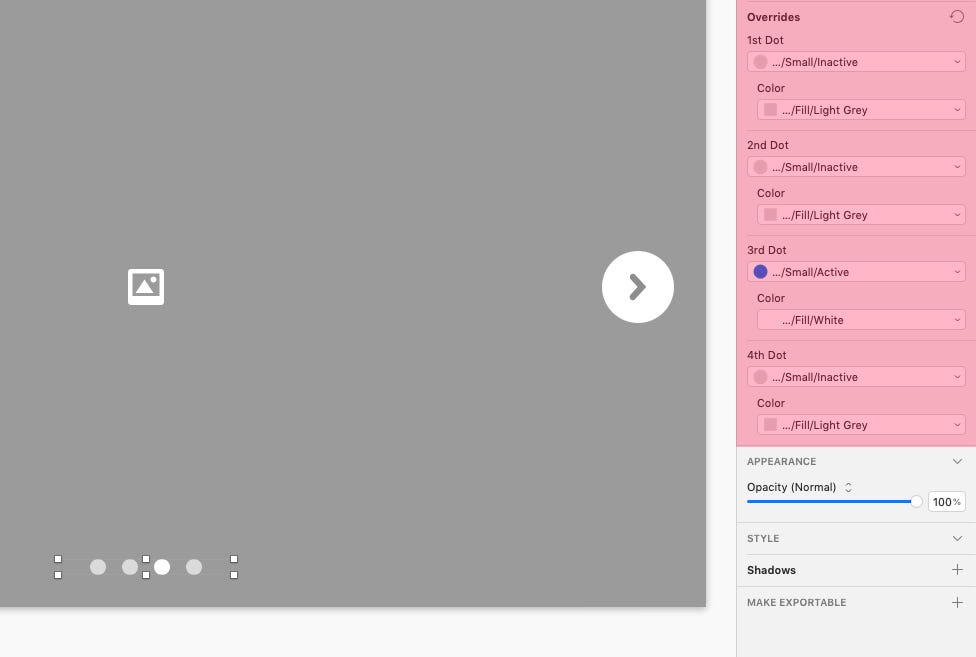Add a shadow with the plus icon

(x=957, y=569)
